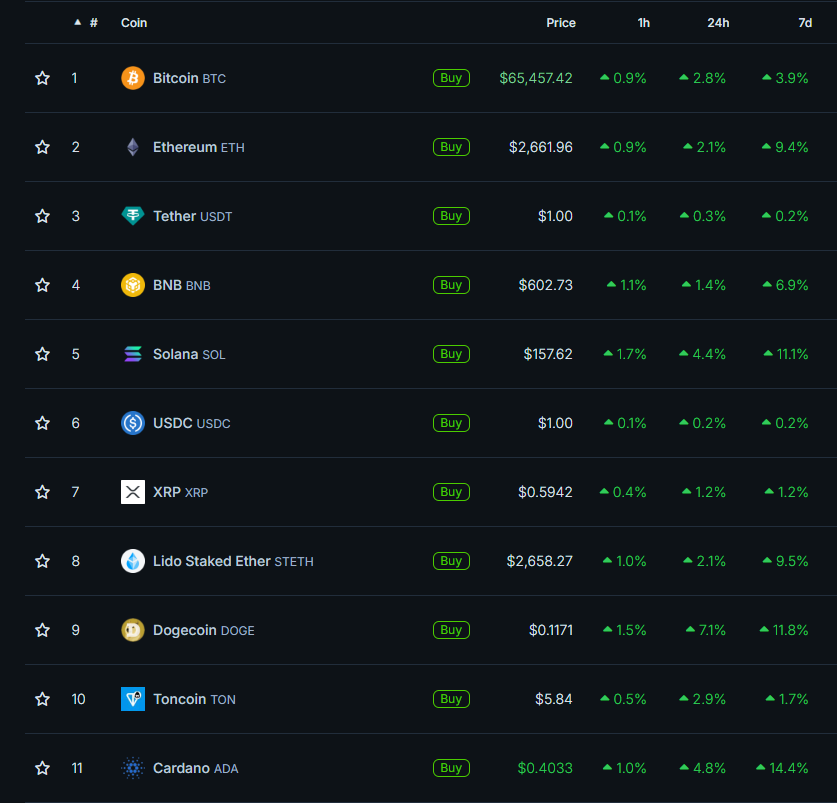The width and height of the screenshot is (837, 803).
Task: Add Solana to favorites via star
Action: 42,354
